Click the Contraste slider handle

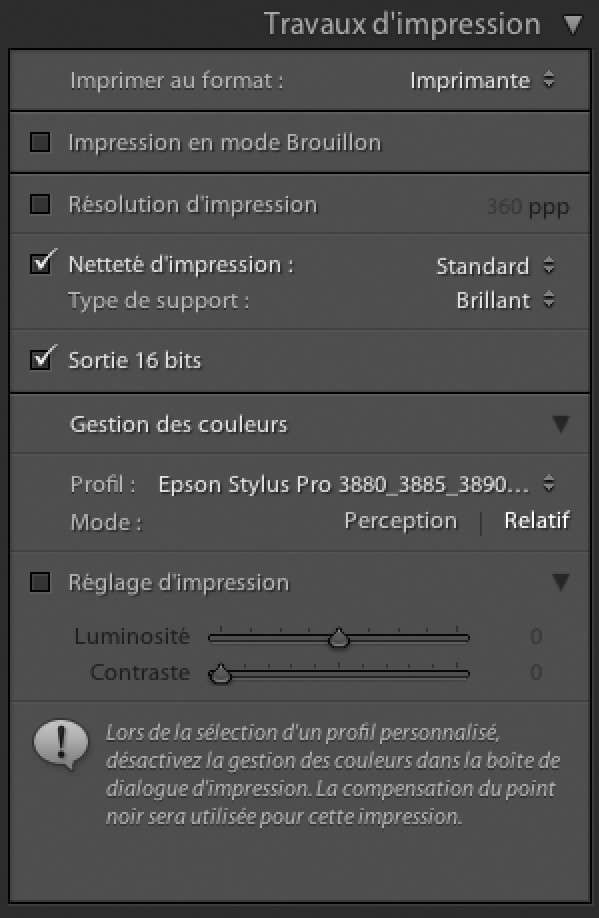pyautogui.click(x=220, y=674)
